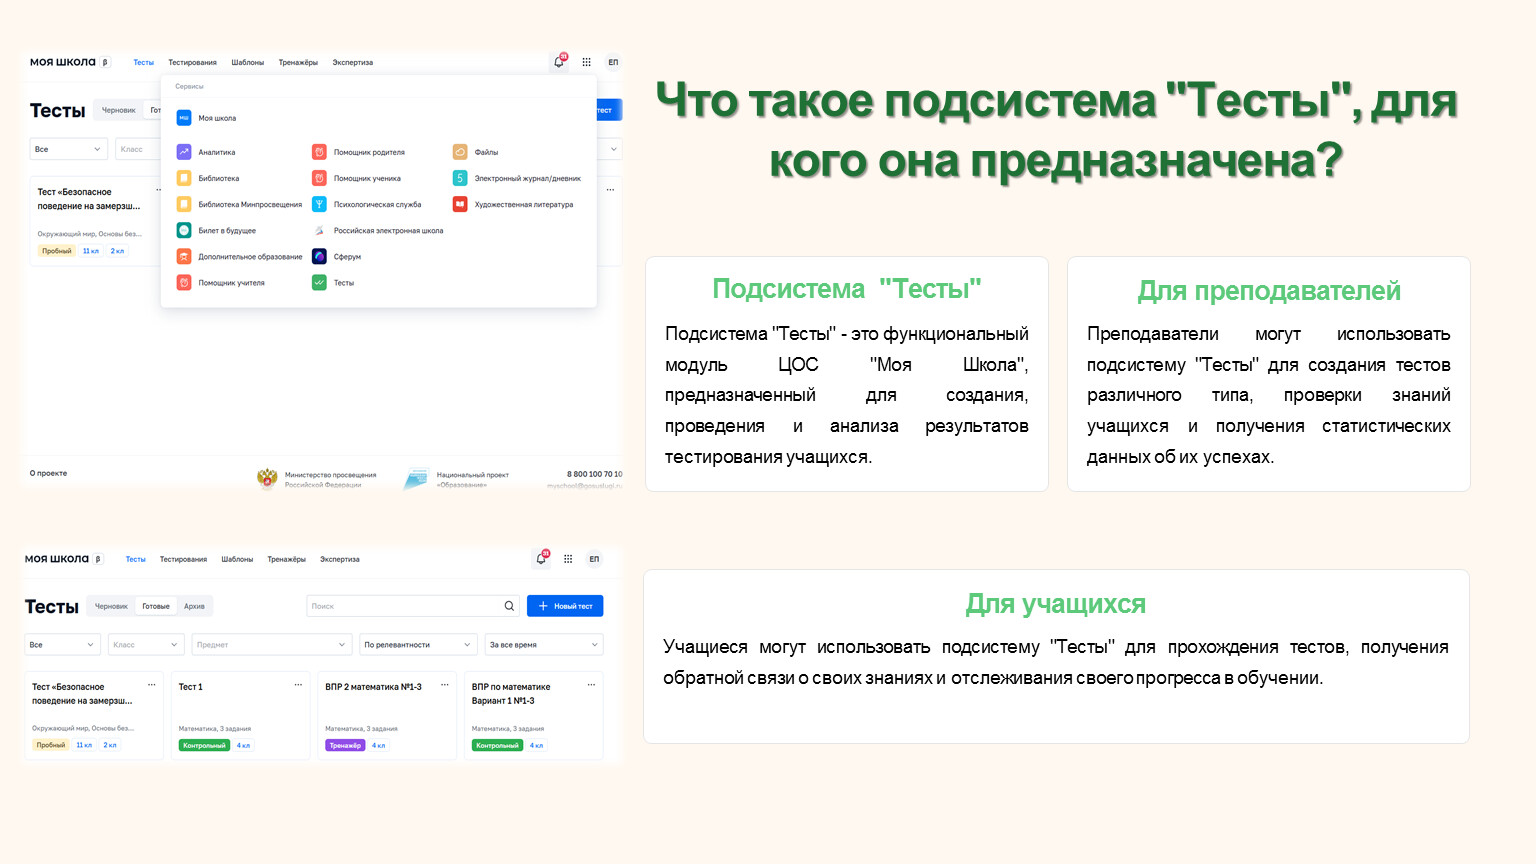Open Библиотека service icon in services menu

184,178
